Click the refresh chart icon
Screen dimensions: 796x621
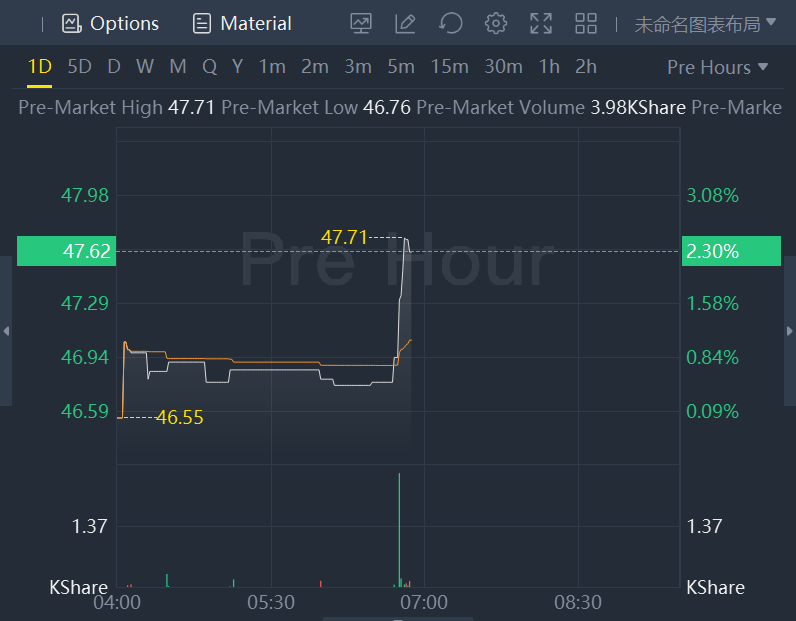point(451,23)
